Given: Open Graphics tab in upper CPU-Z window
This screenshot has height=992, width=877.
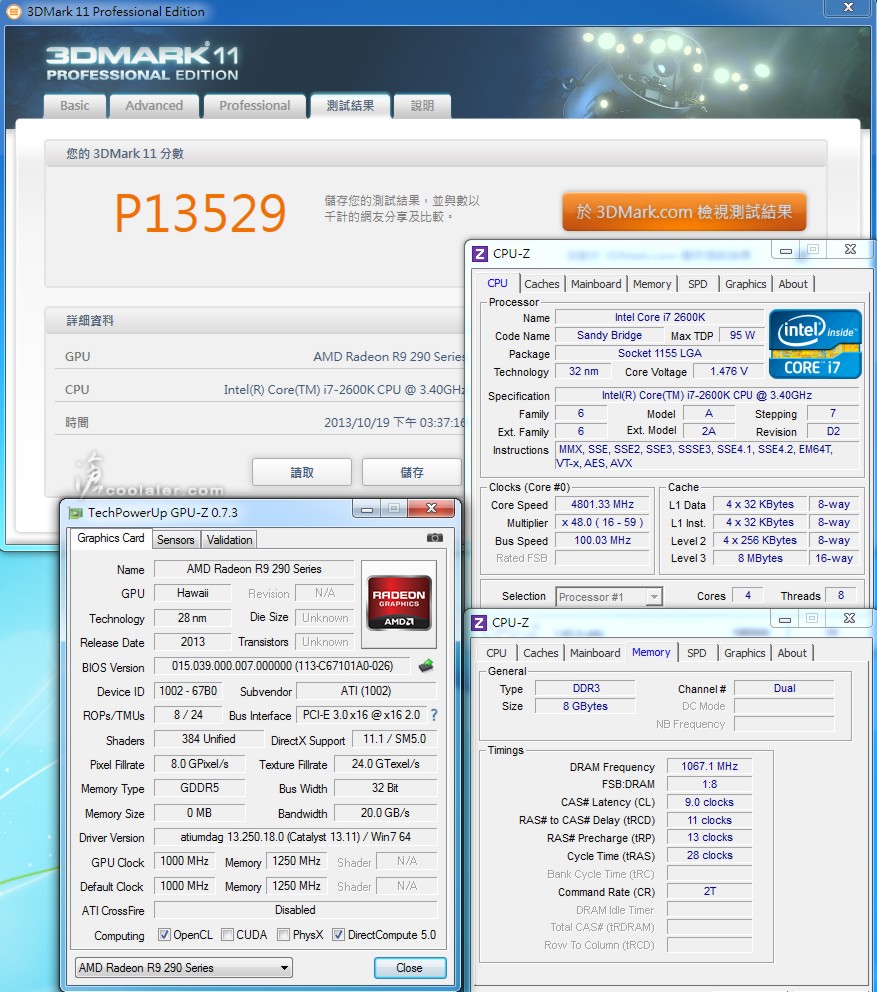Looking at the screenshot, I should [745, 284].
